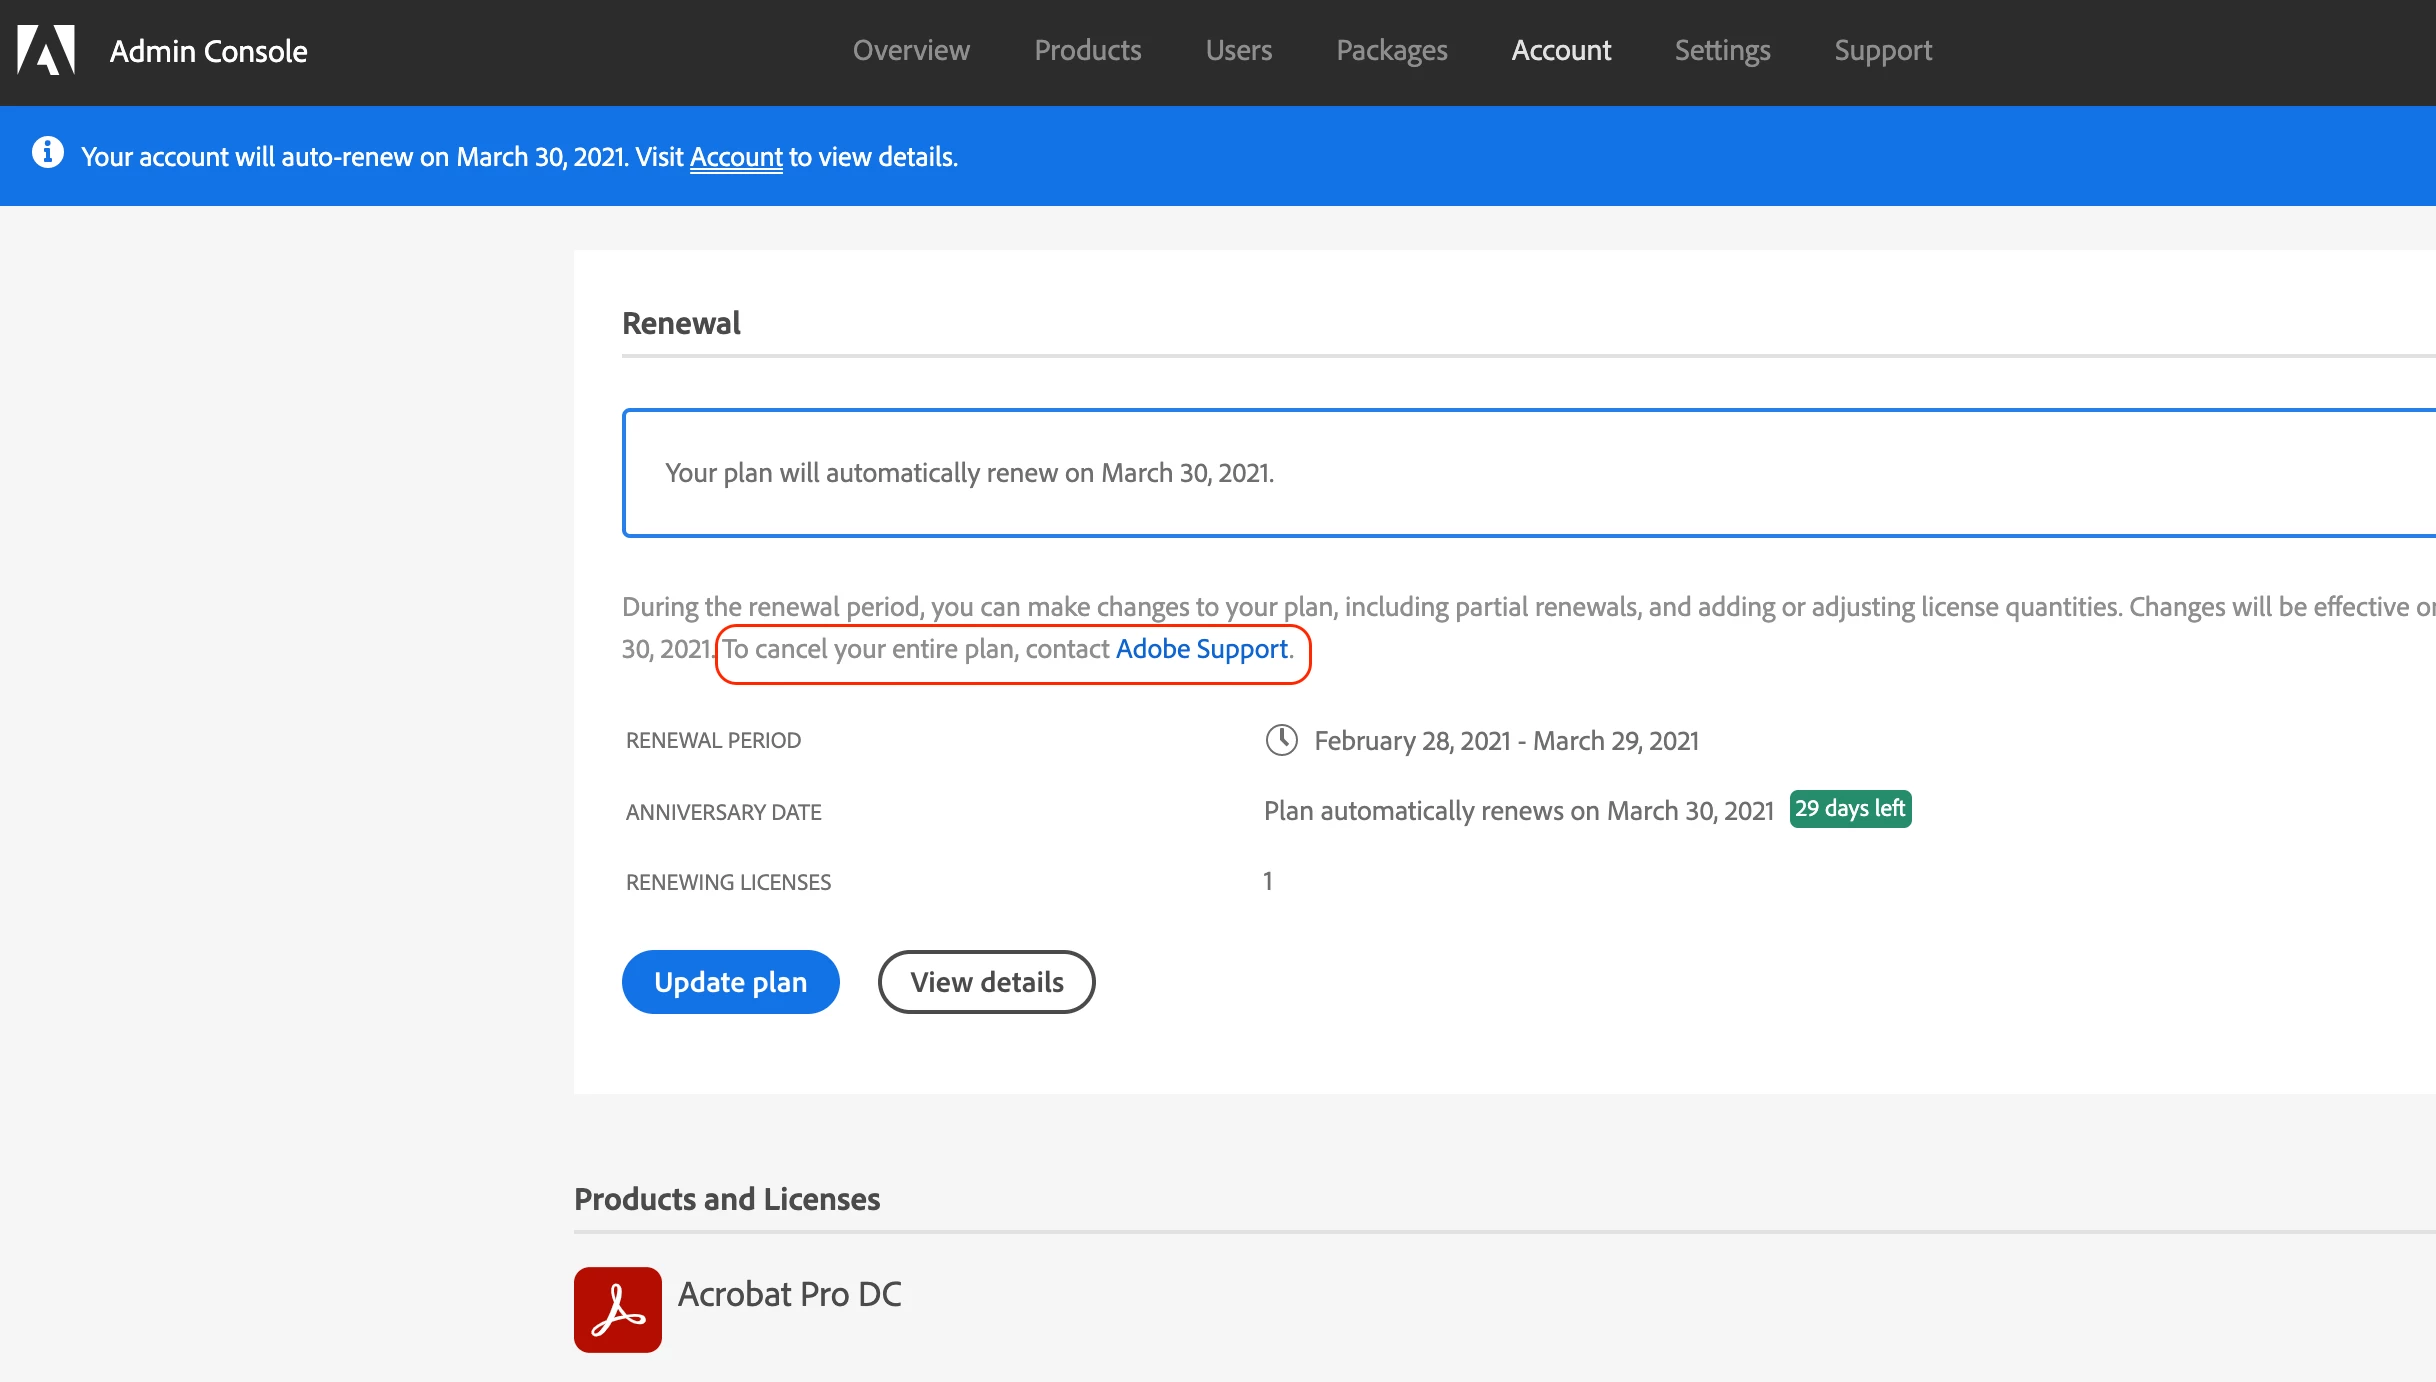This screenshot has height=1382, width=2436.
Task: Click the Adobe logo icon
Action: point(46,50)
